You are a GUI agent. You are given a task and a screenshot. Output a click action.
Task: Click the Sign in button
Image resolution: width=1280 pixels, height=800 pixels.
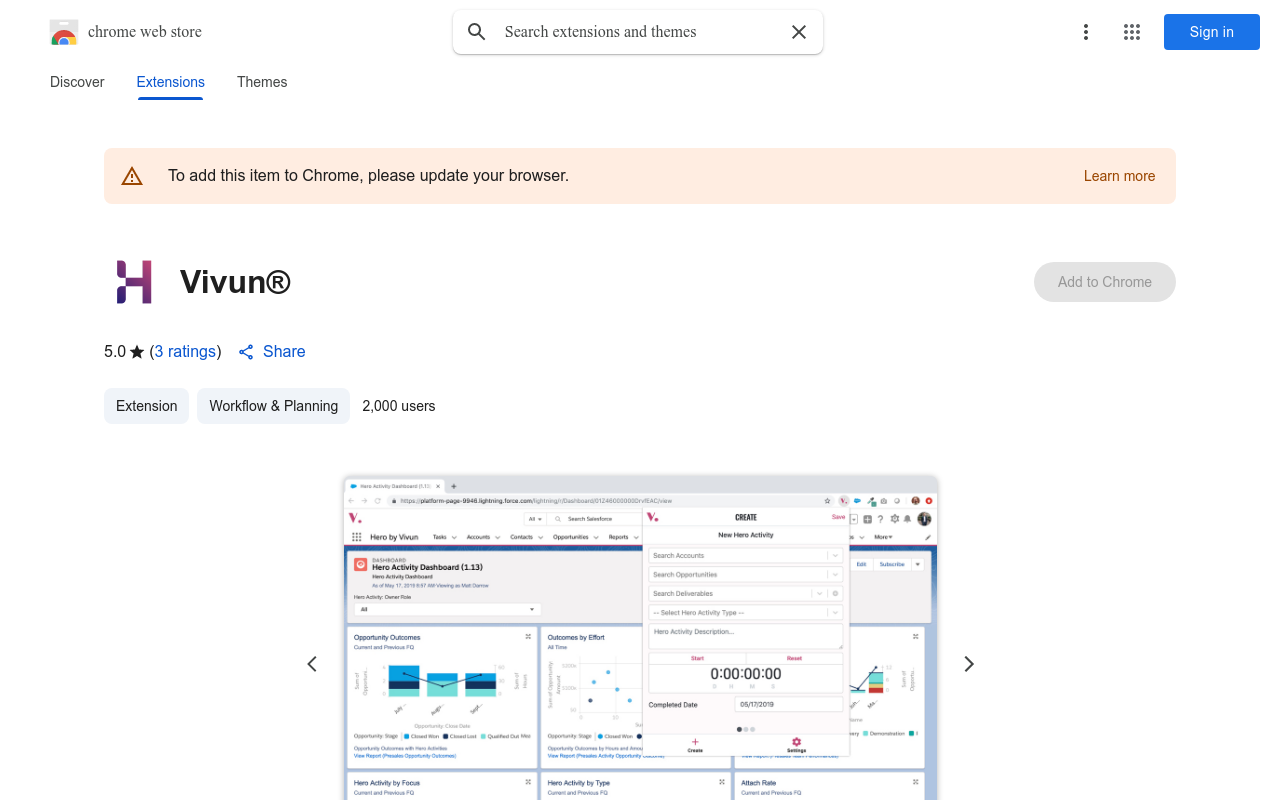[1212, 32]
